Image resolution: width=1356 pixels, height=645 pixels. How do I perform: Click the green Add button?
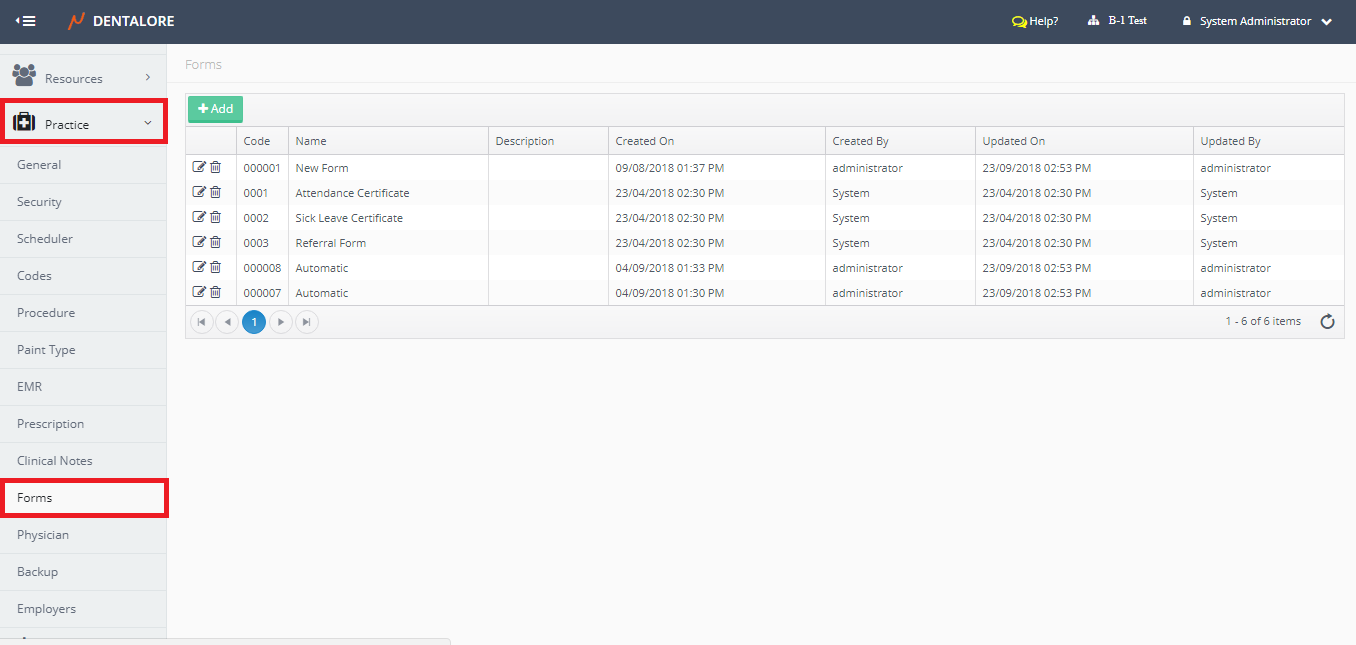click(x=215, y=109)
